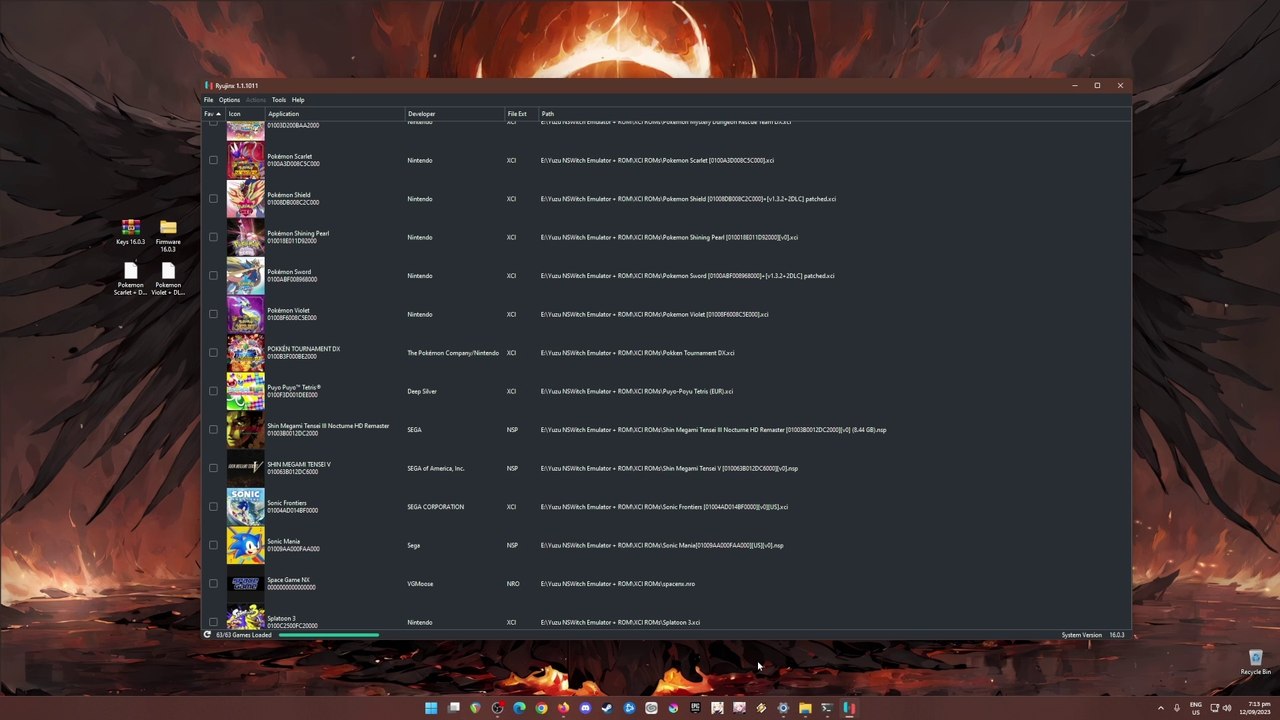Click the Pokémon Violet game cover icon

(245, 314)
